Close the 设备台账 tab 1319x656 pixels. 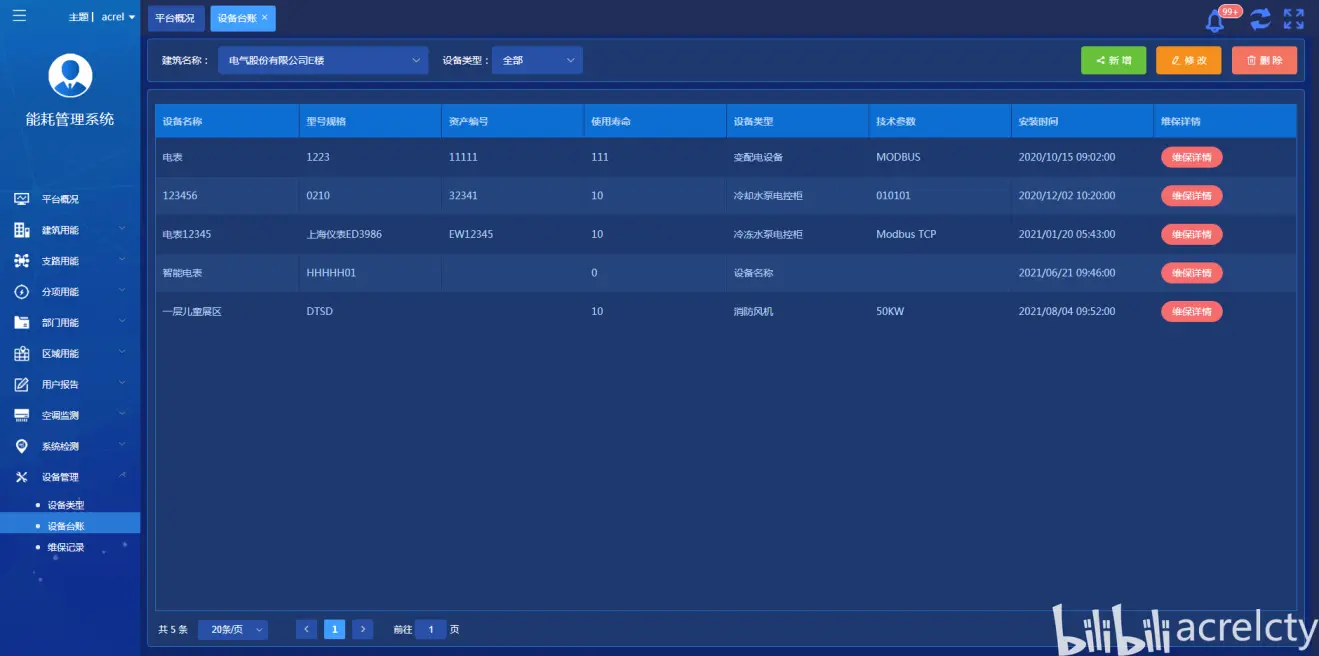[x=264, y=18]
